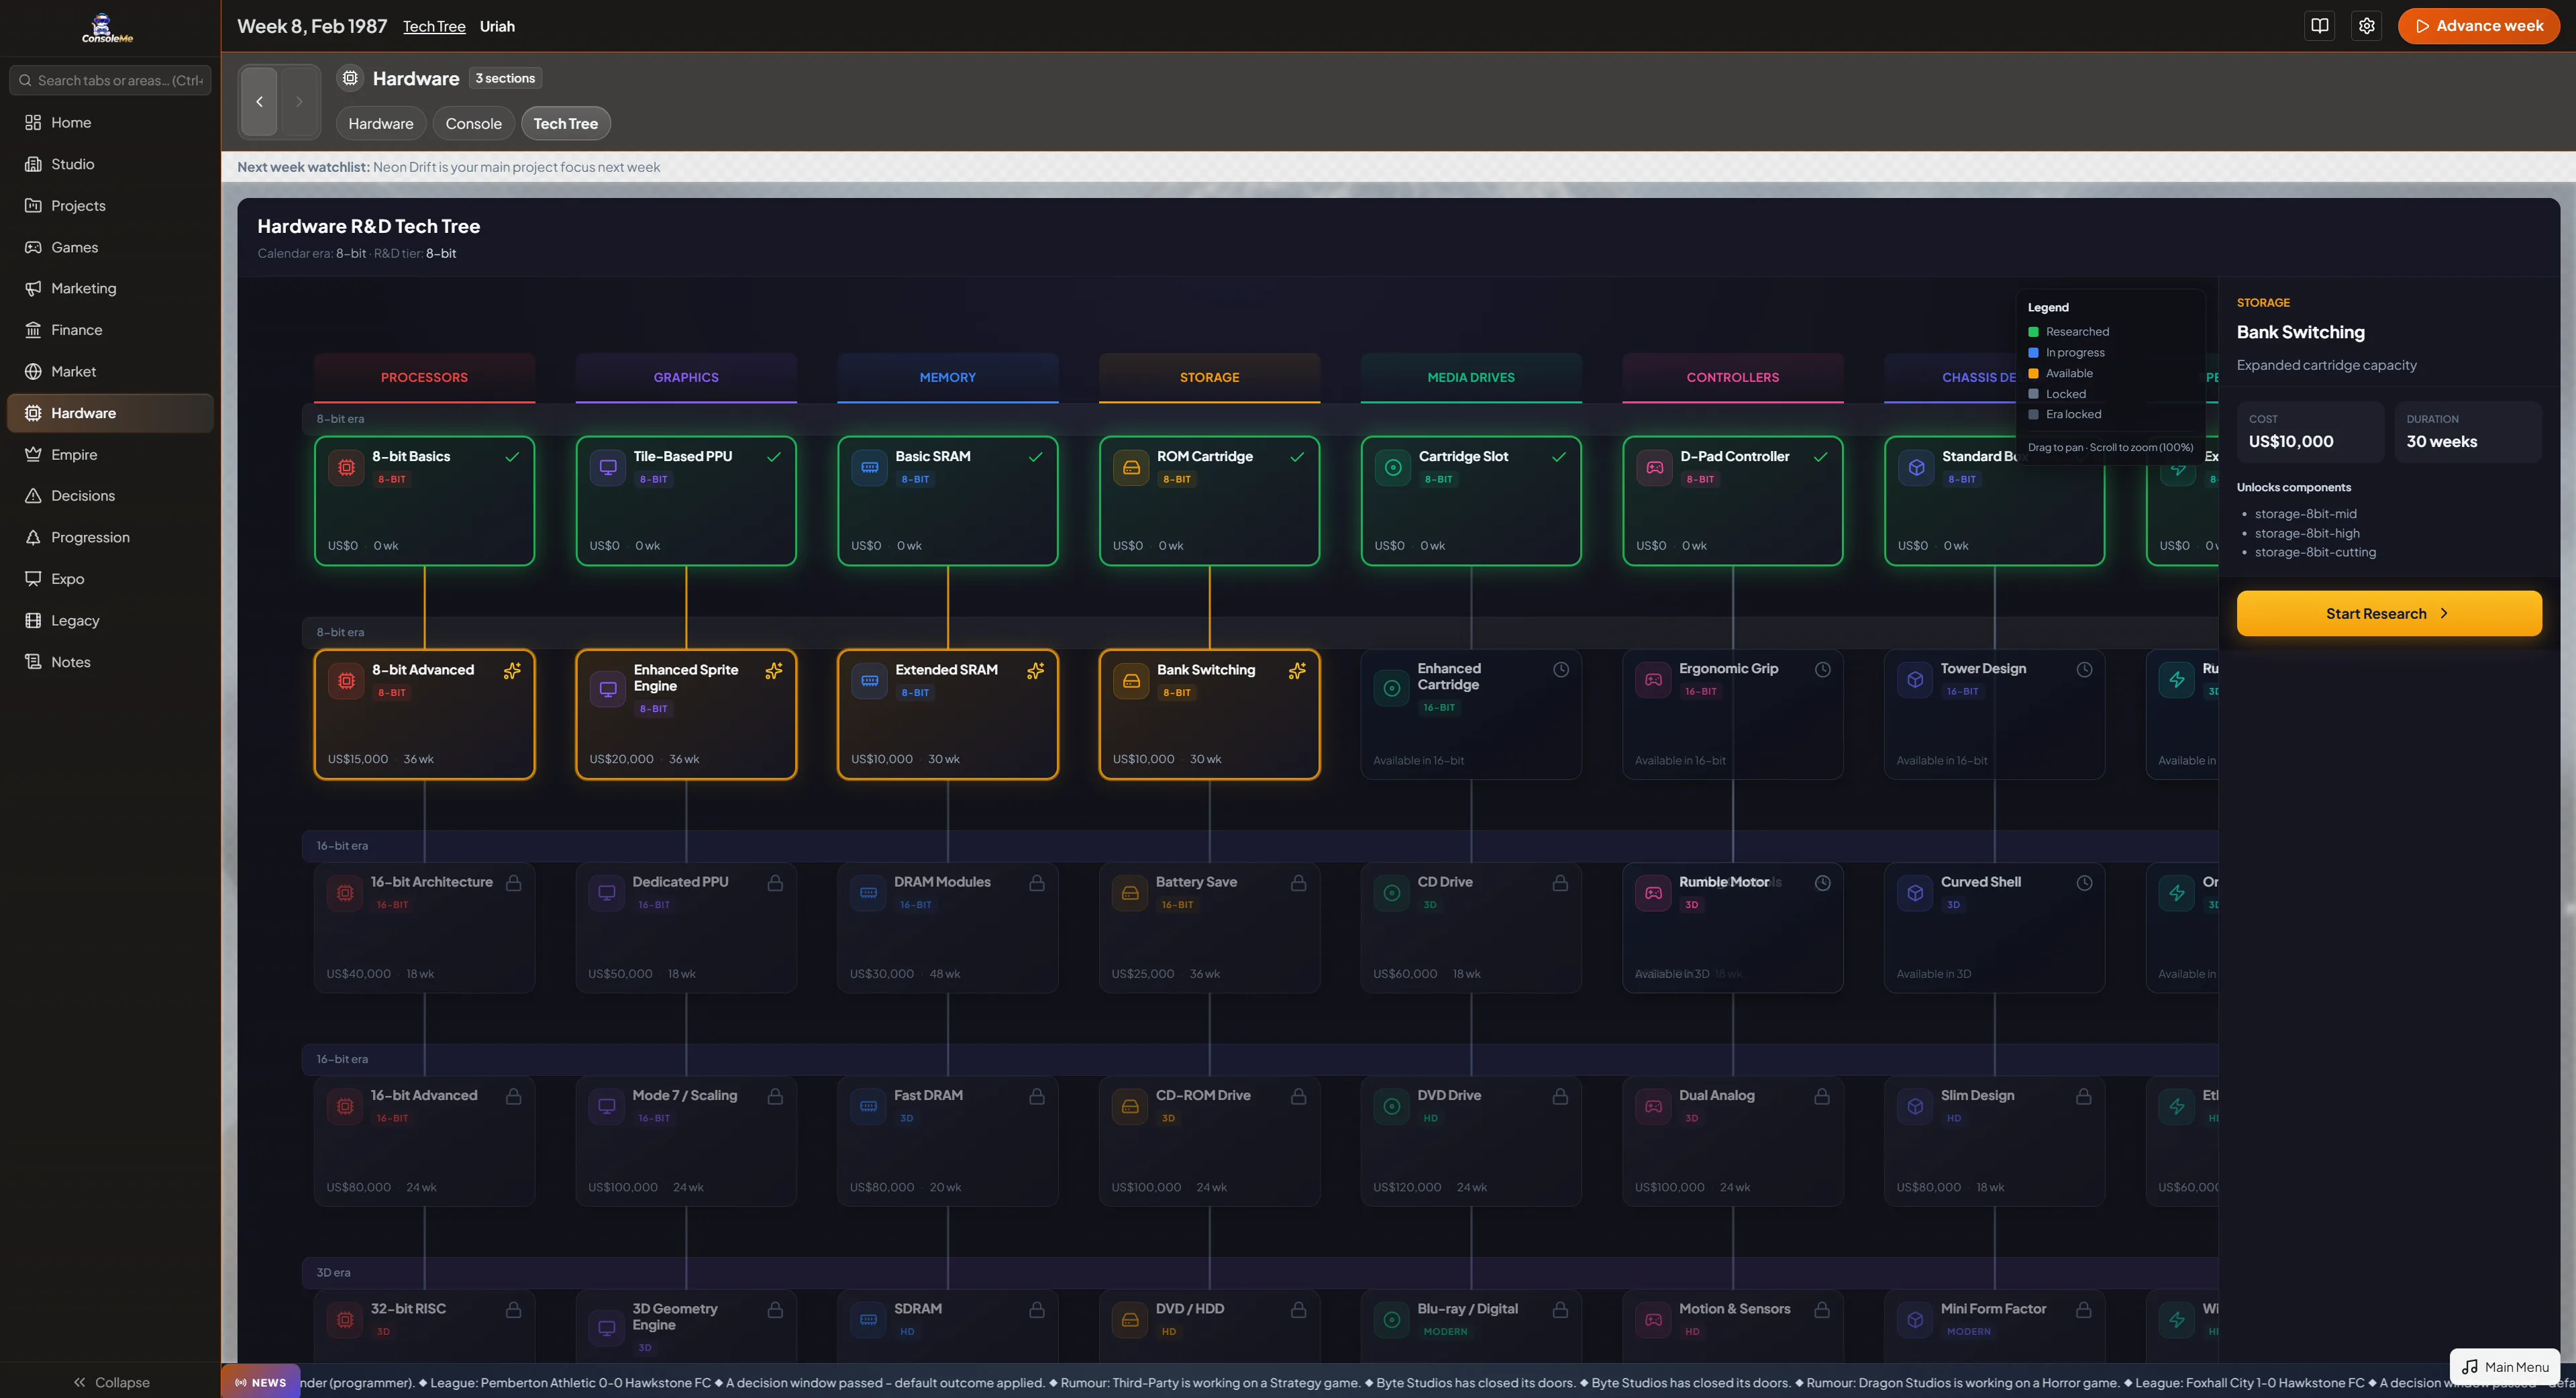Open Legacy from the sidebar
The height and width of the screenshot is (1398, 2576).
110,620
